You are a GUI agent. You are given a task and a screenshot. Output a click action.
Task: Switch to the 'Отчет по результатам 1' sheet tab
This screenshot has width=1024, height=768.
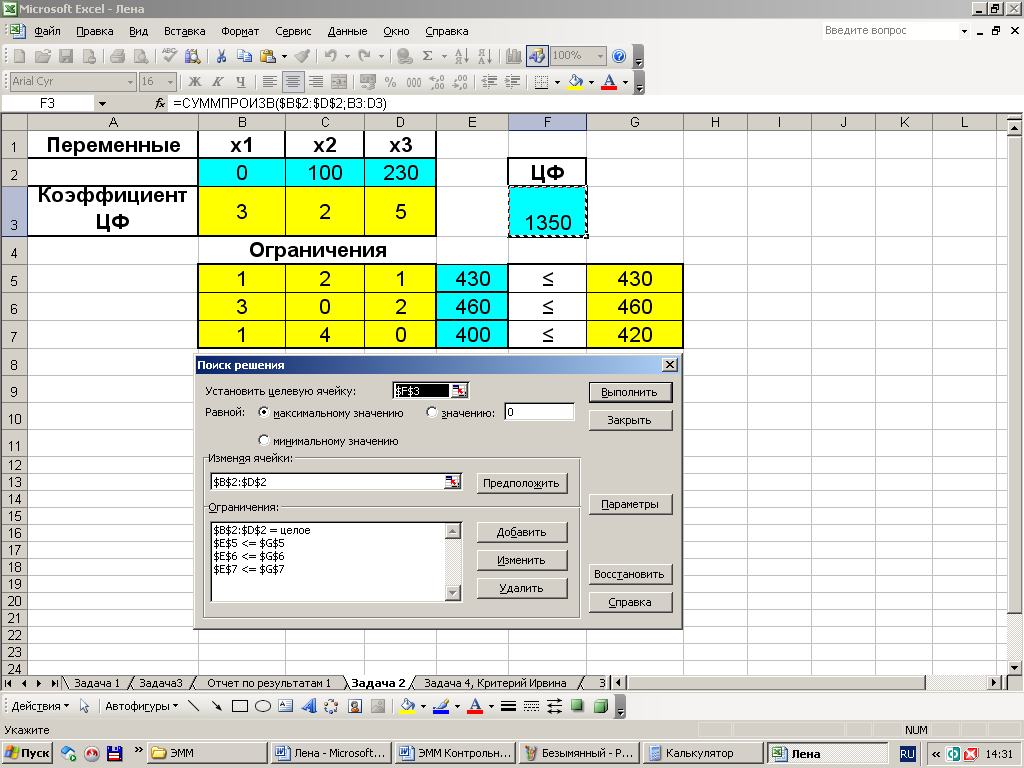(267, 683)
